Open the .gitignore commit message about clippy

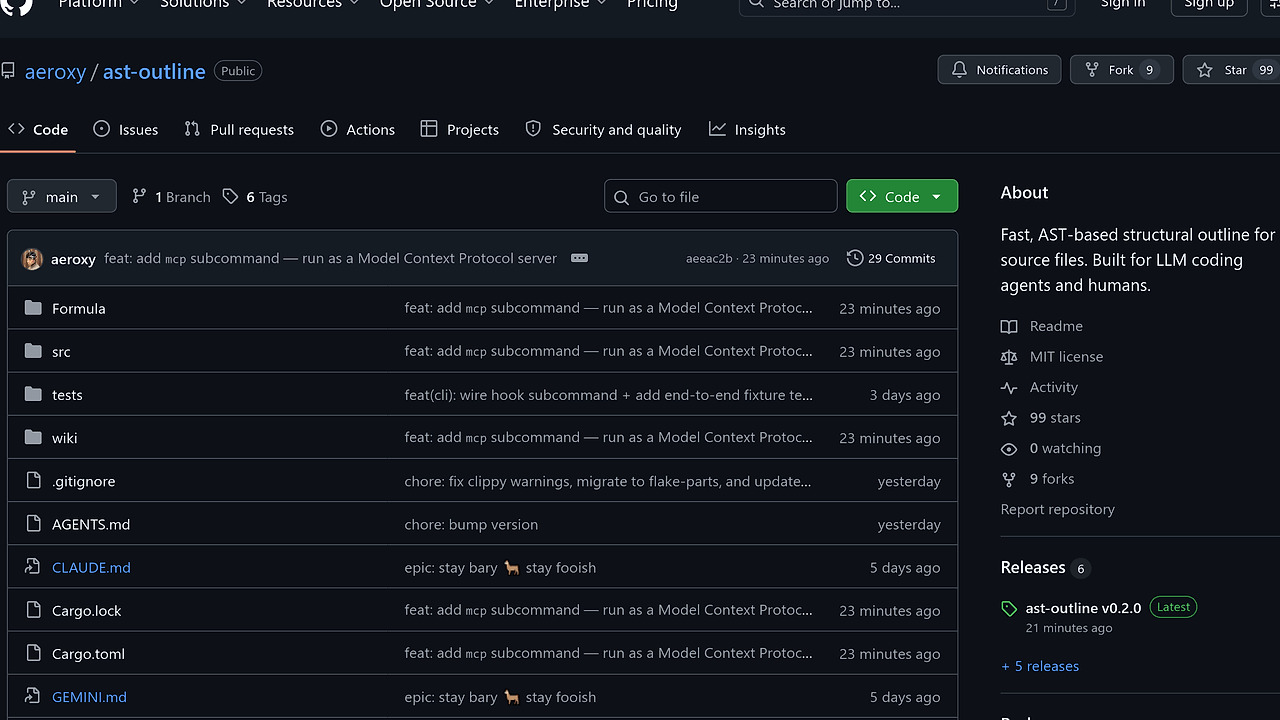click(607, 481)
